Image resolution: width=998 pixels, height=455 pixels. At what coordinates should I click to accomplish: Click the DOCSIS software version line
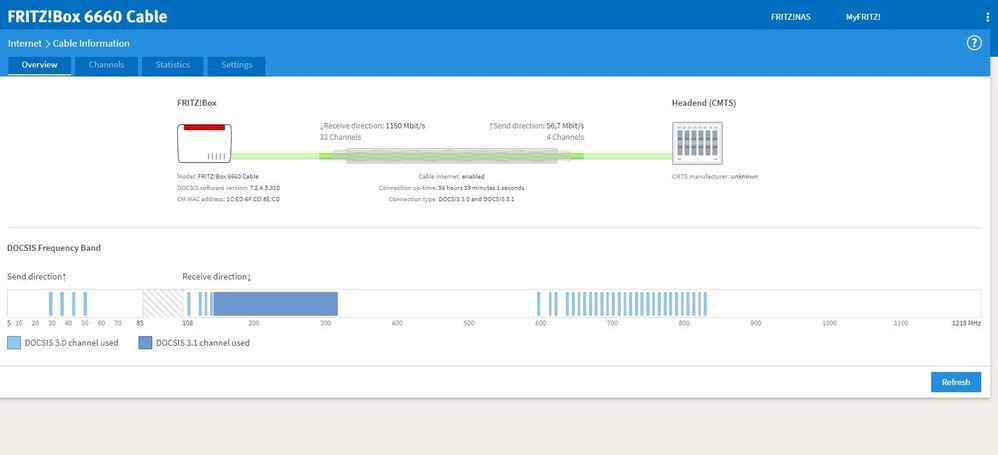tap(228, 188)
